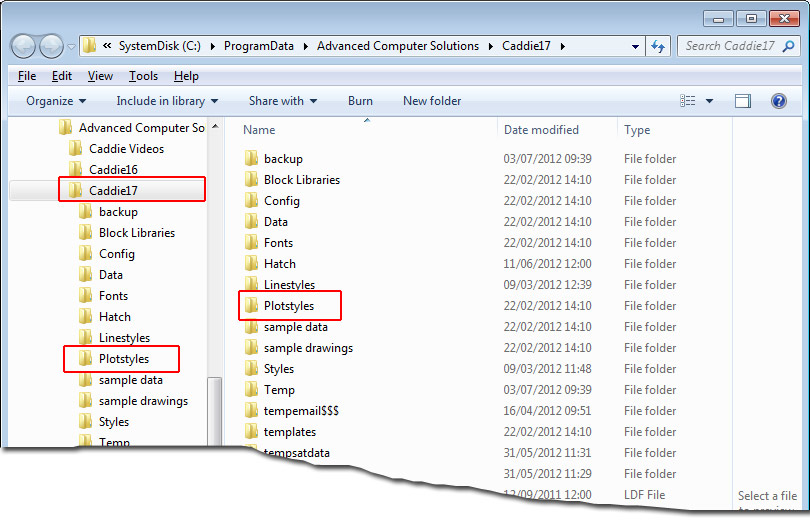Viewport: 810px width, 527px height.
Task: Open the View menu
Action: click(x=100, y=76)
